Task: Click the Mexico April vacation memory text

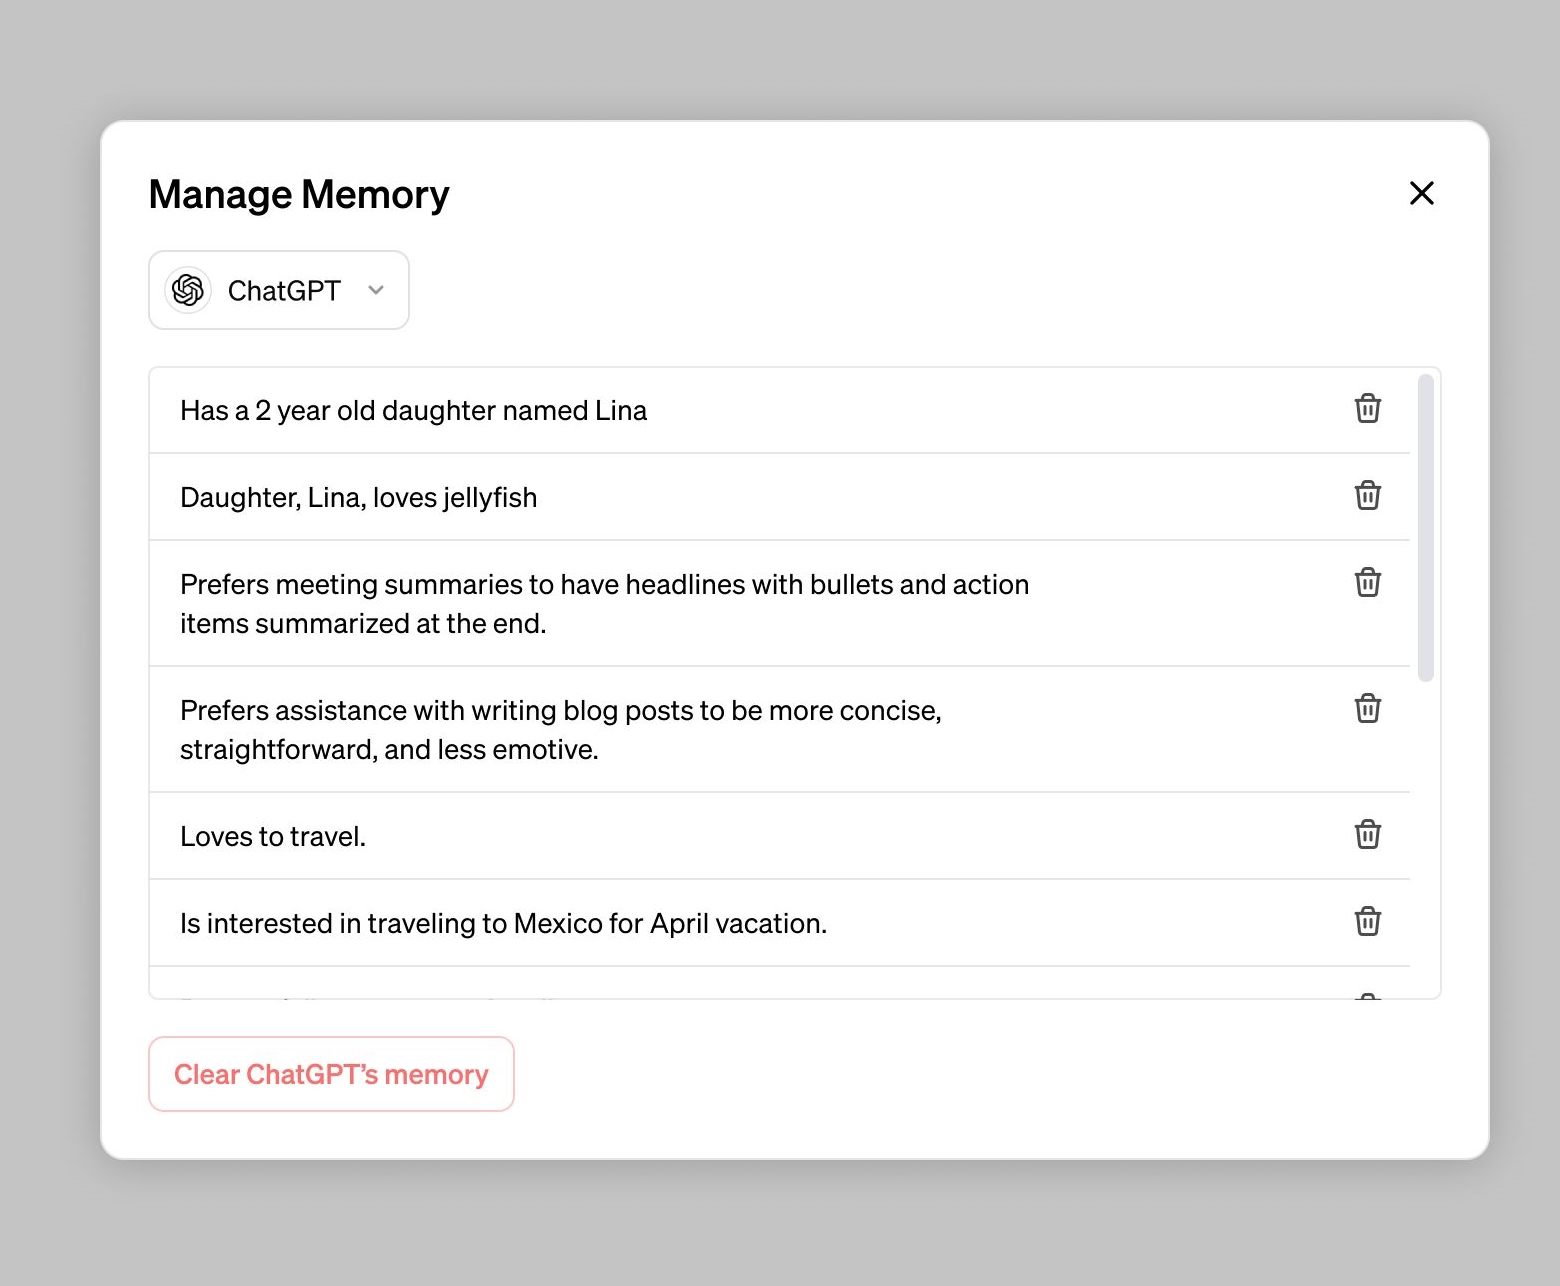Action: [x=503, y=924]
